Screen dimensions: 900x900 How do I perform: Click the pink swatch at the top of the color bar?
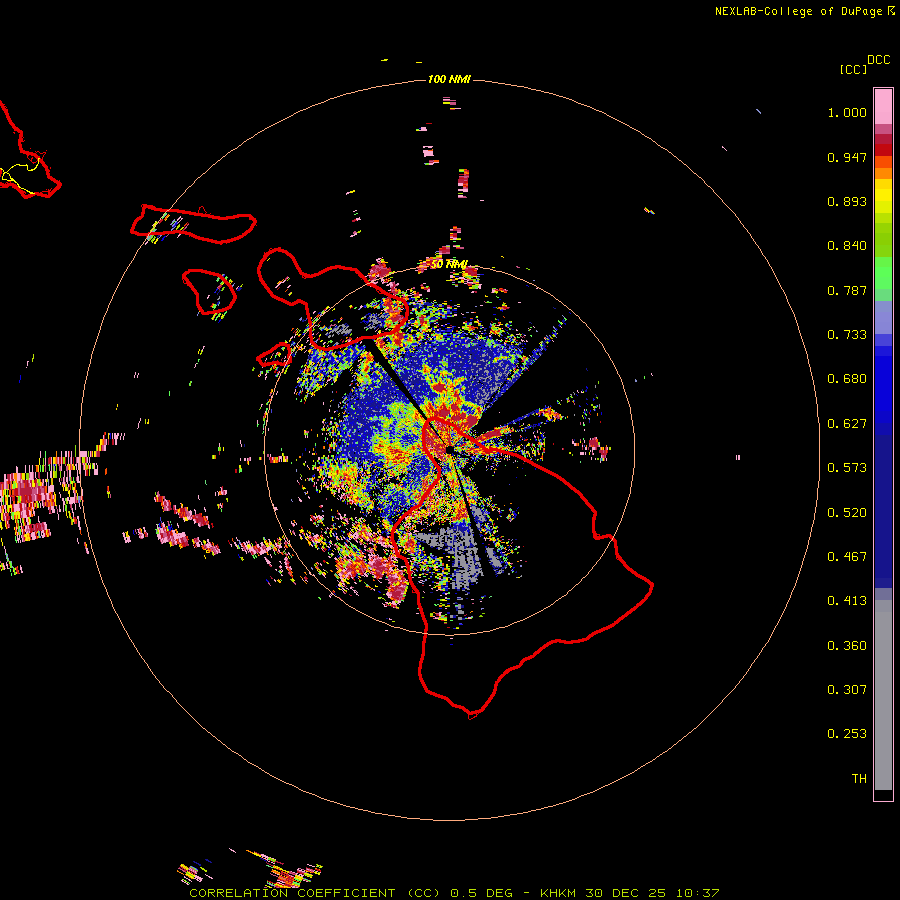point(883,107)
